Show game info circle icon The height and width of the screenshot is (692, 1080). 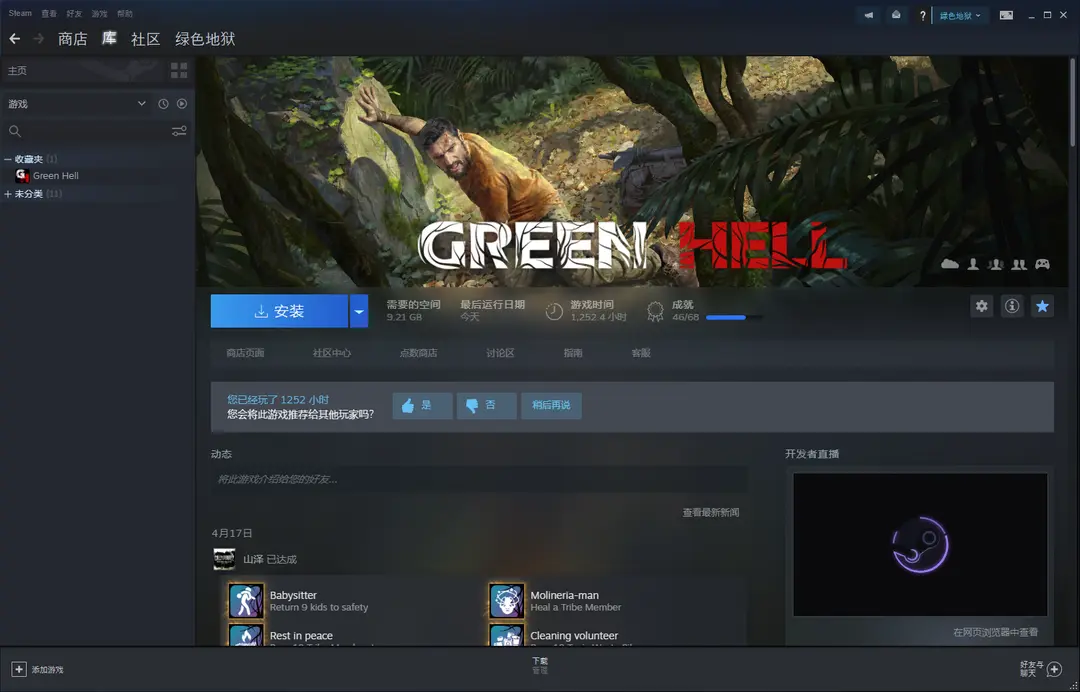click(x=1012, y=306)
